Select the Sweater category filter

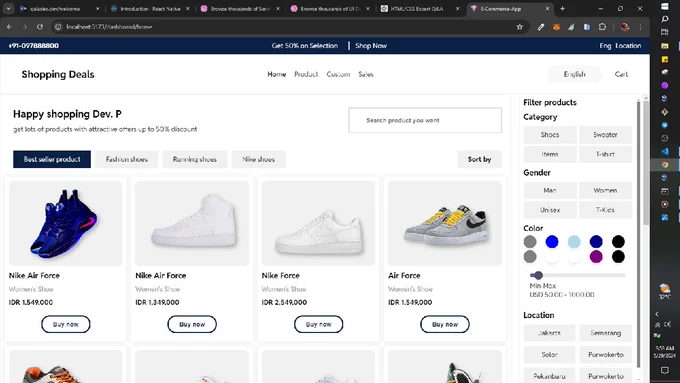click(x=605, y=134)
